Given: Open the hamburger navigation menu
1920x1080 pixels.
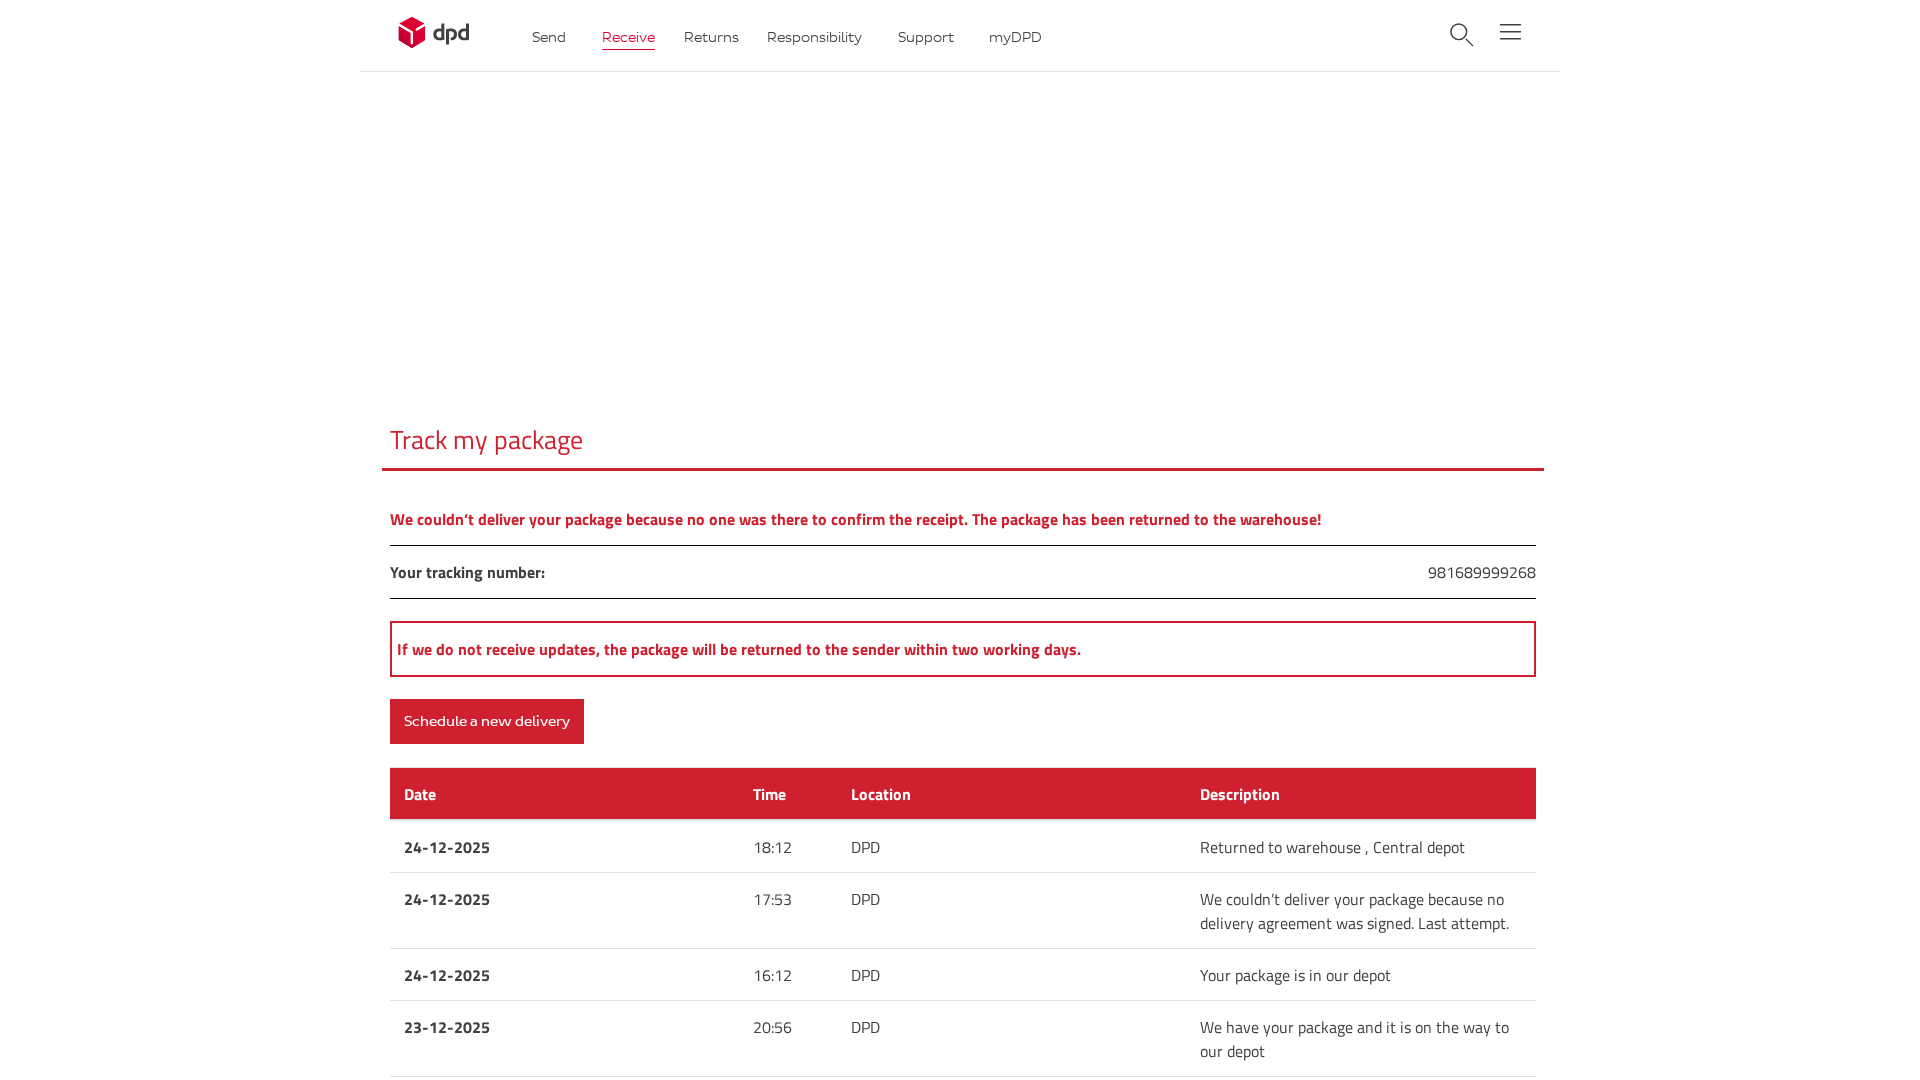Looking at the screenshot, I should pos(1510,31).
